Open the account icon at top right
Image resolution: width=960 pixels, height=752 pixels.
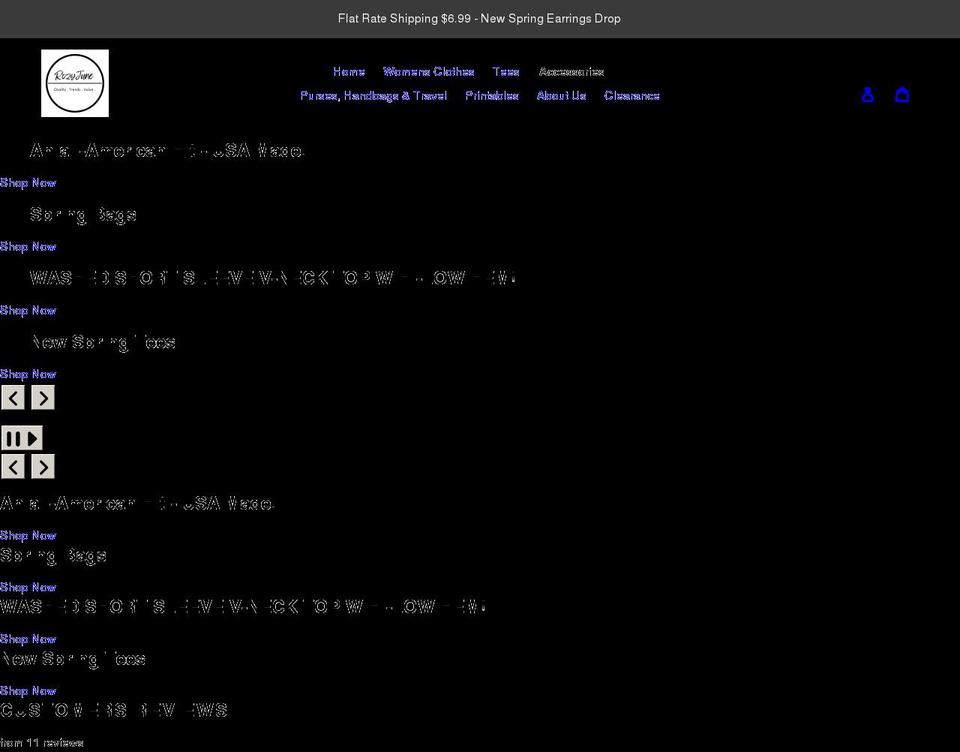coord(867,94)
